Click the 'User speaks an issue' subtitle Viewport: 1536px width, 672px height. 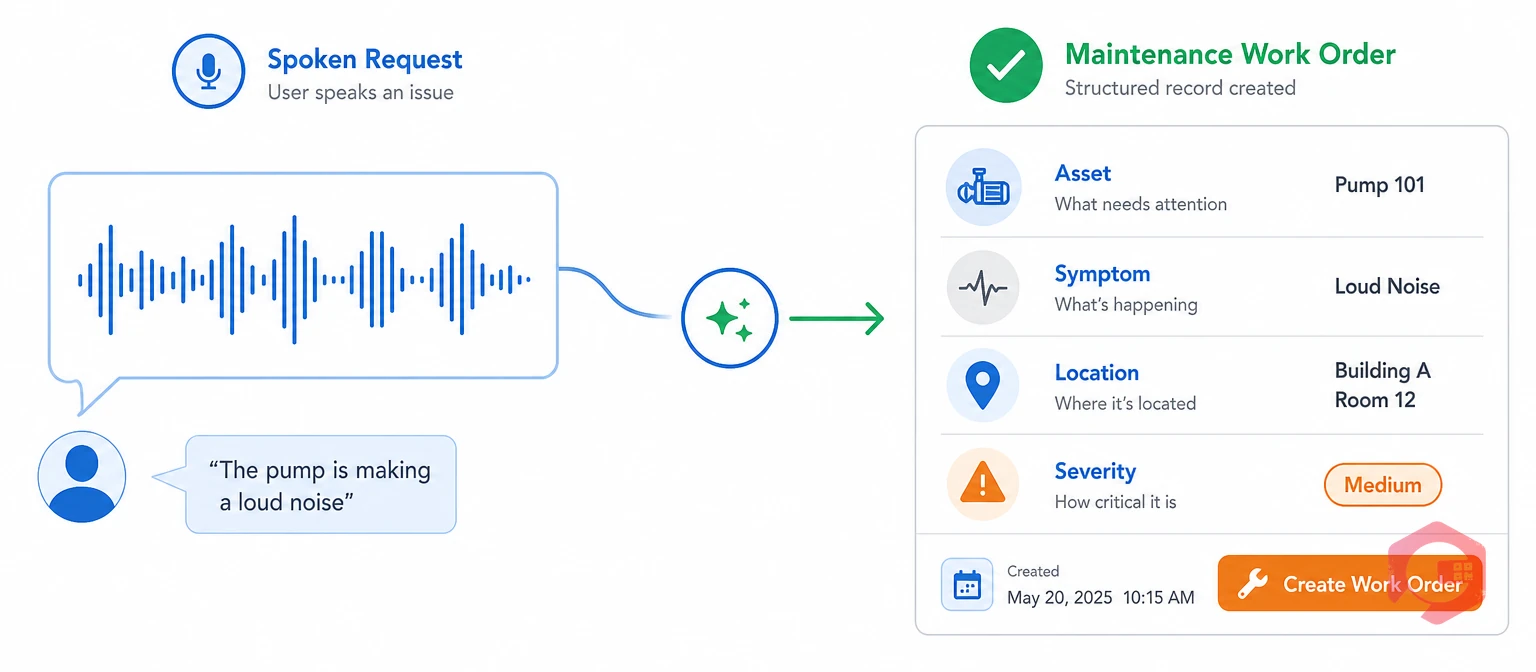(x=361, y=93)
